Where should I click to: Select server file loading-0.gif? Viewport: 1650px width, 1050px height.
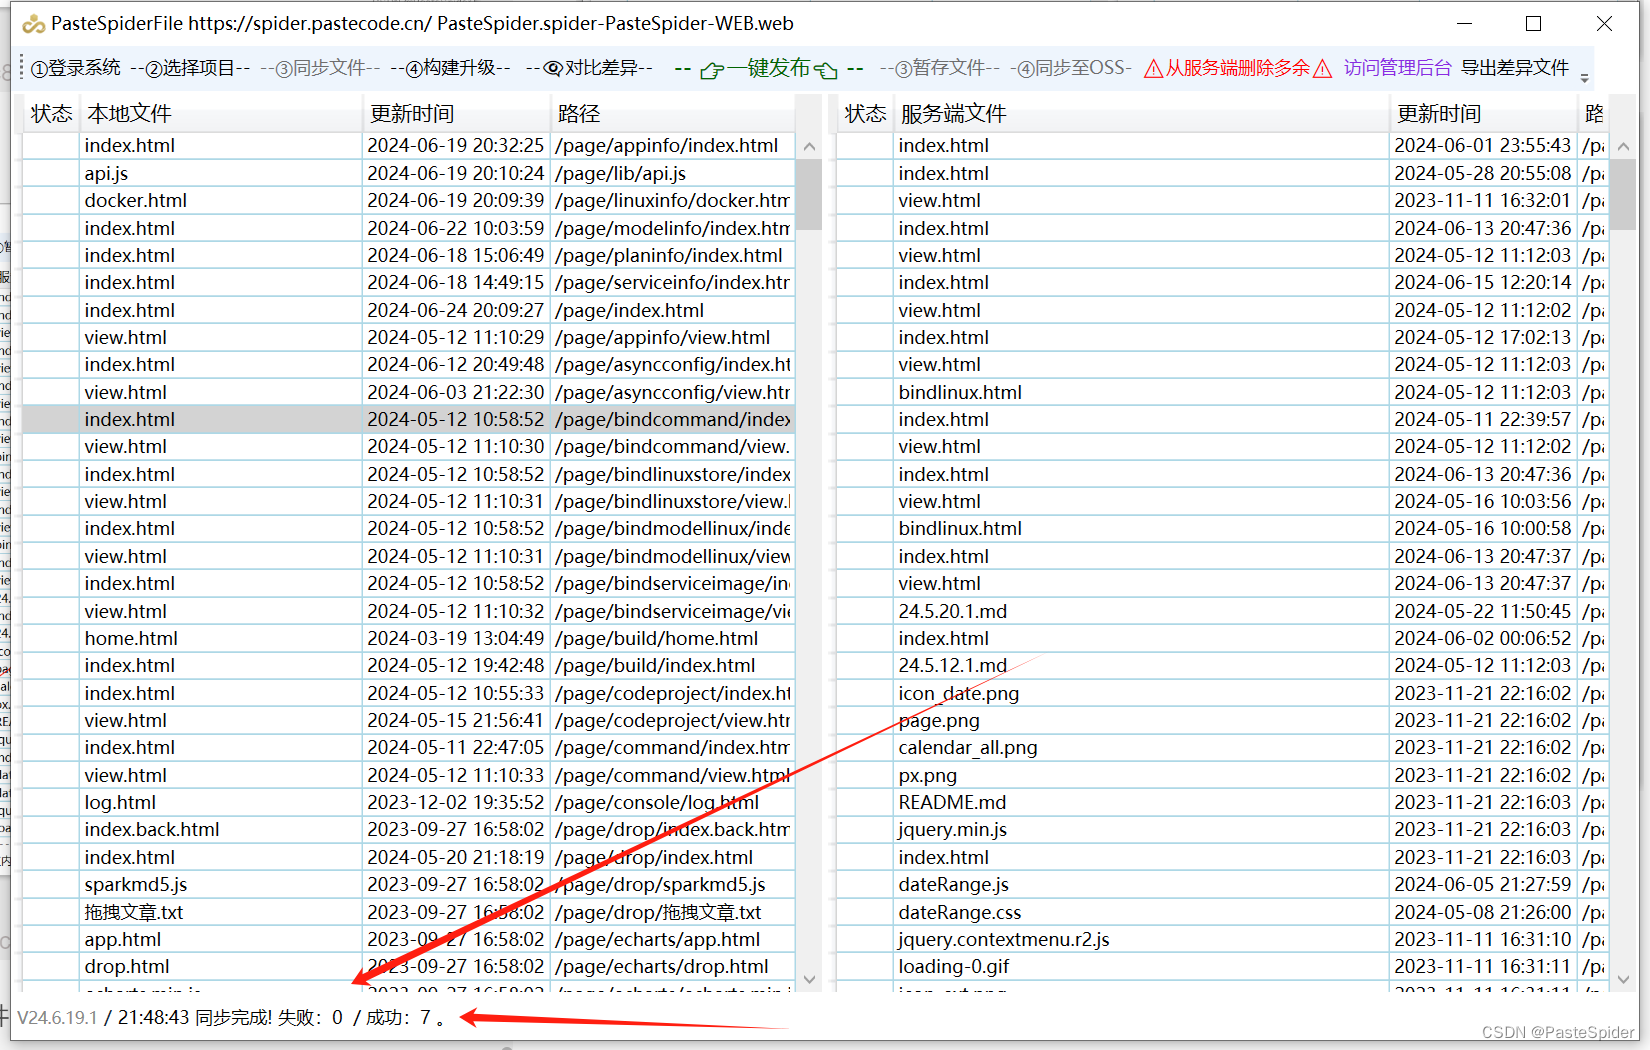click(x=954, y=966)
